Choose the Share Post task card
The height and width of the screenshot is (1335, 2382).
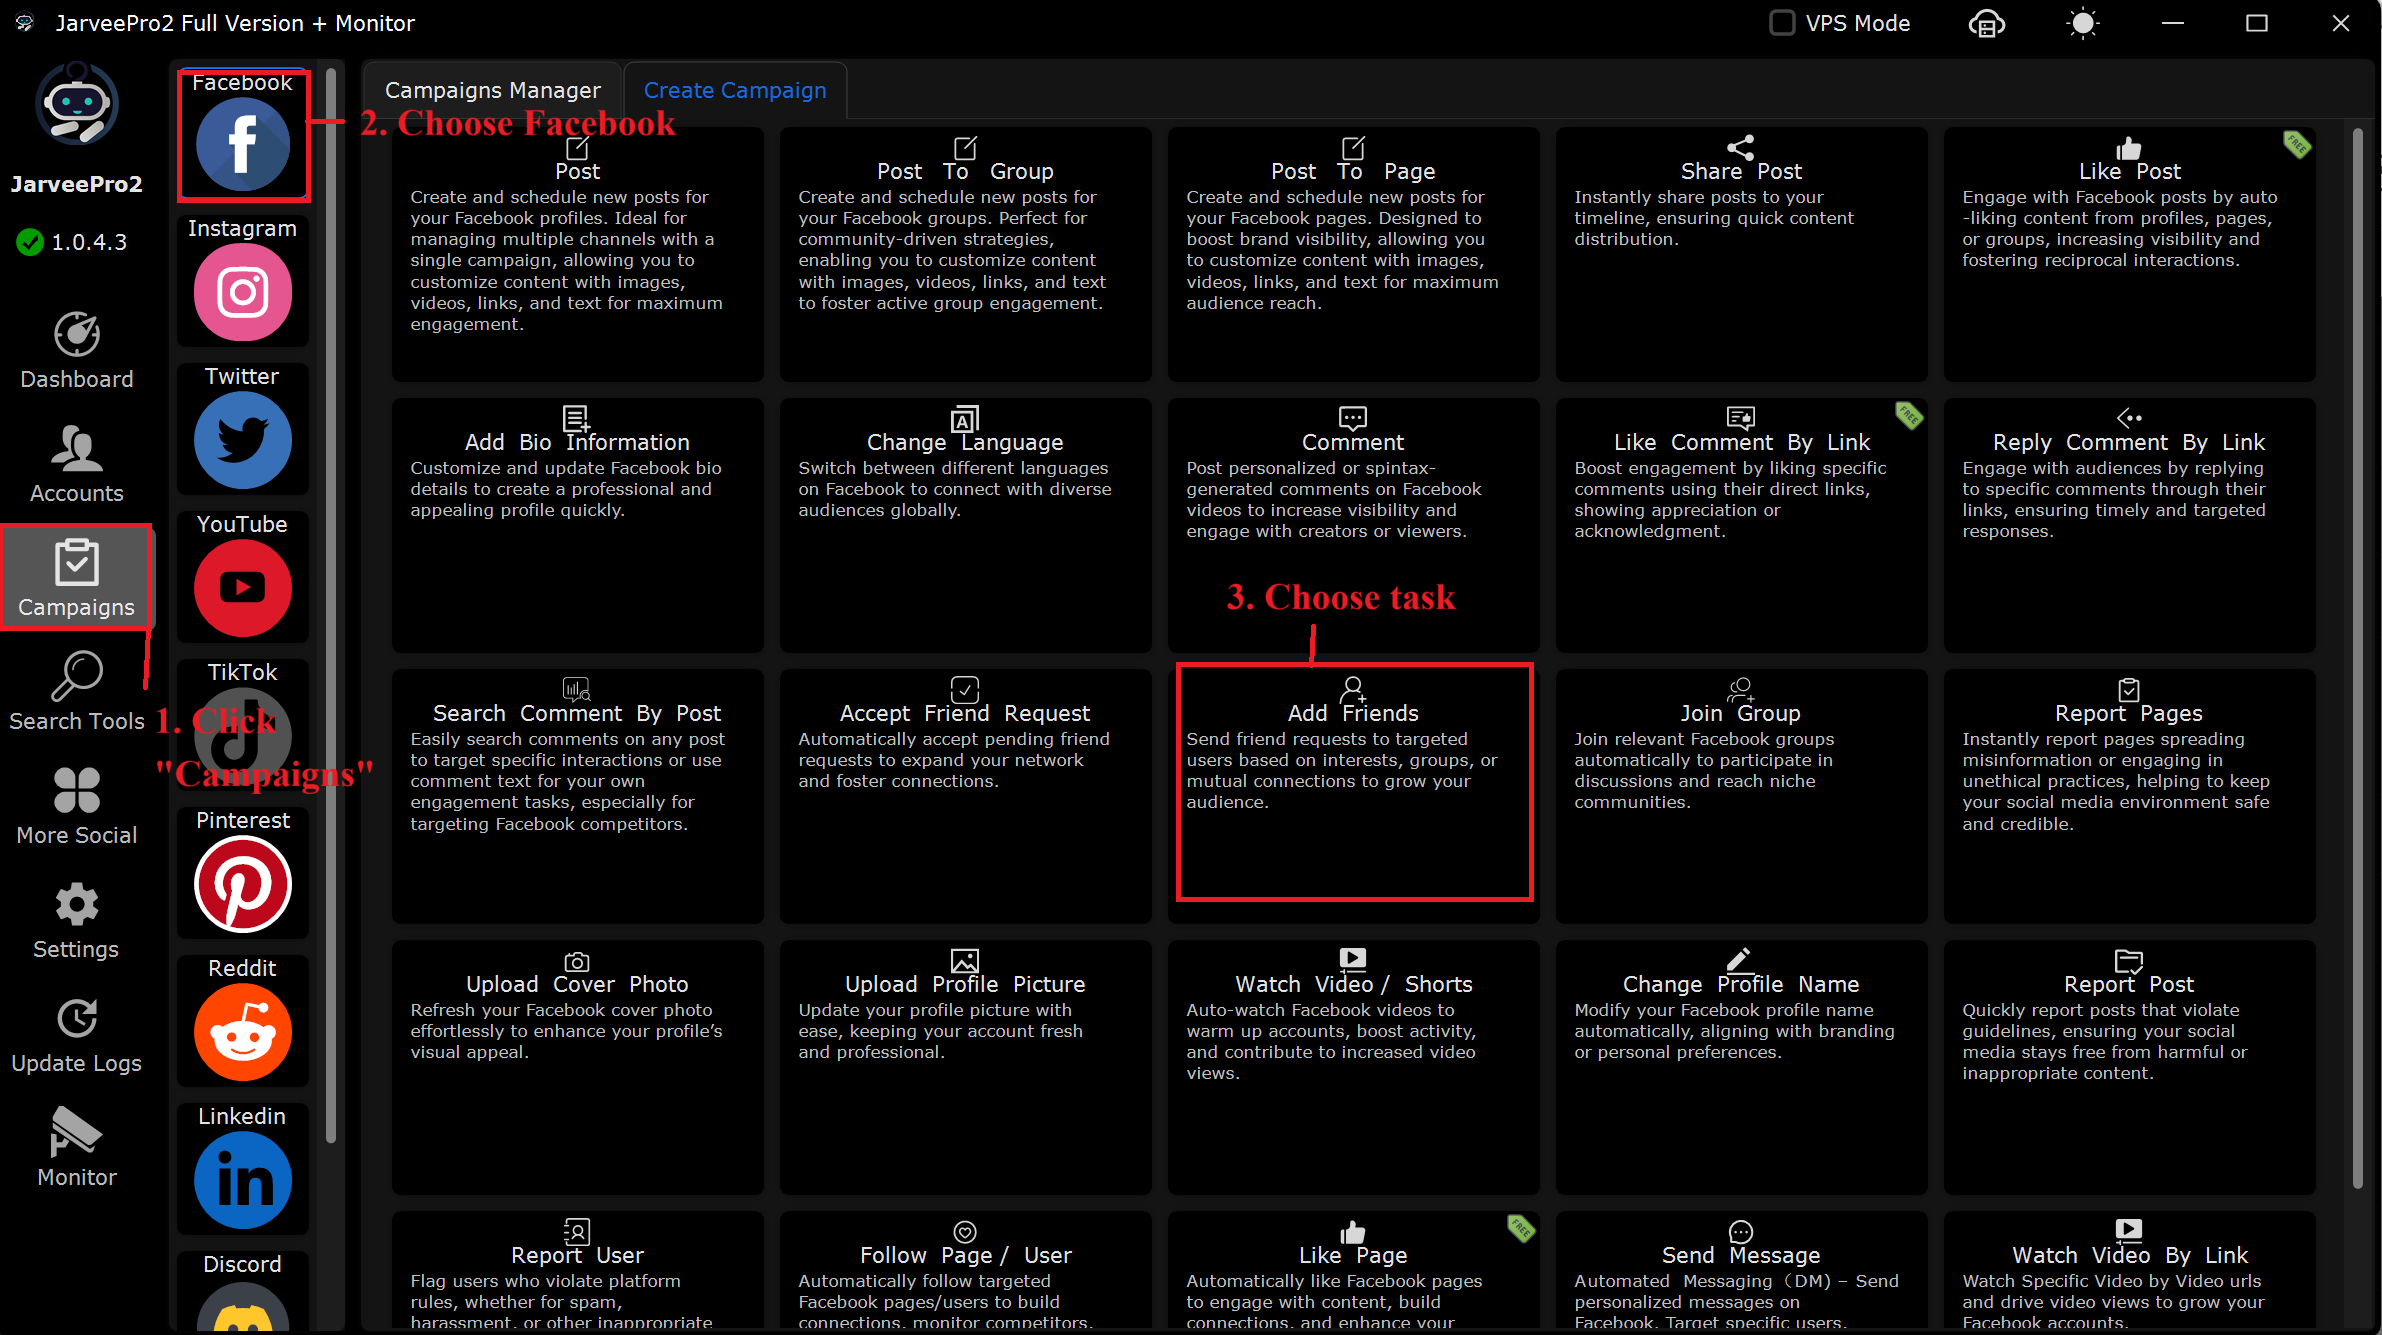1741,254
